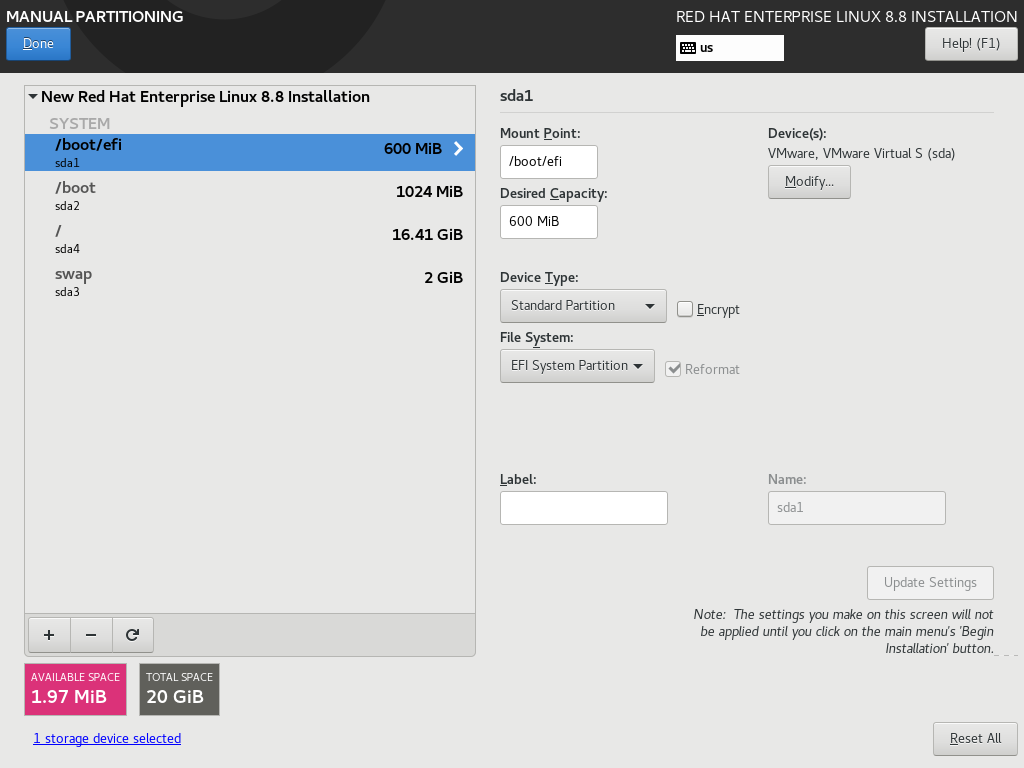
Task: Collapse New Red Hat Enterprise Linux 8.8 Installation
Action: pos(33,97)
